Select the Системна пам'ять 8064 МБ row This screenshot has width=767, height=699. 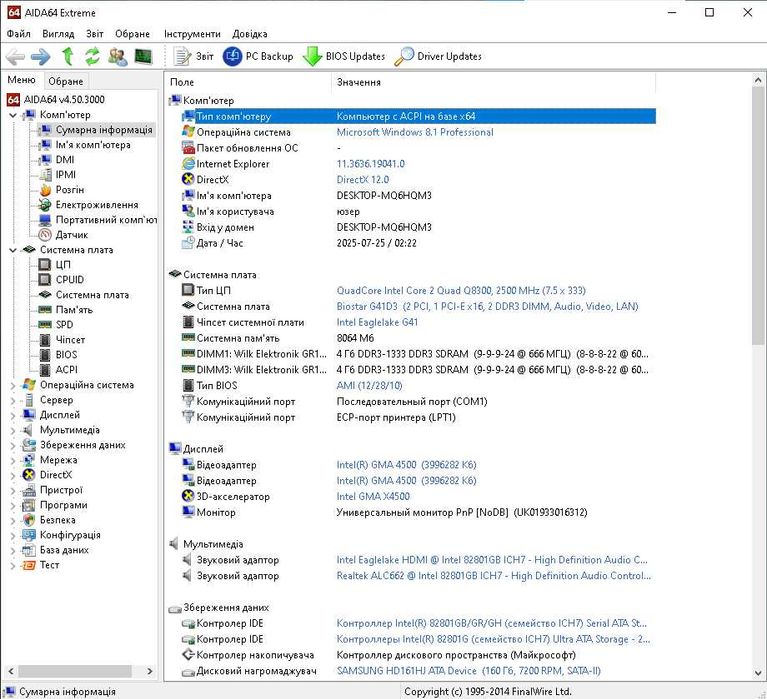pos(418,338)
